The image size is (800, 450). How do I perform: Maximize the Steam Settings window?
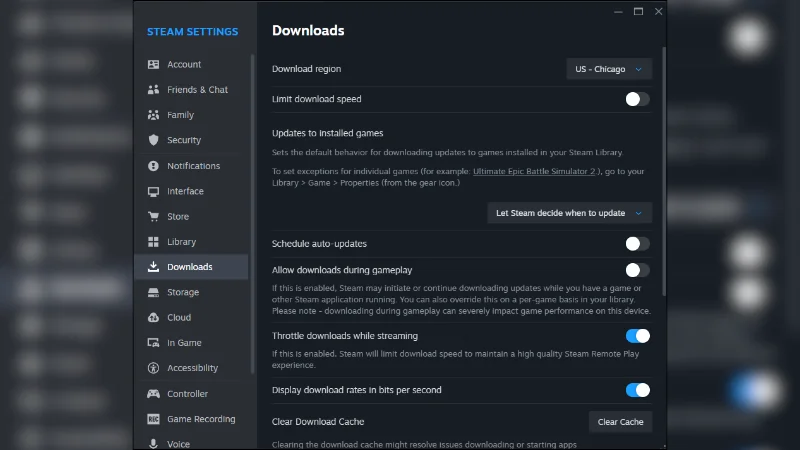coord(638,11)
